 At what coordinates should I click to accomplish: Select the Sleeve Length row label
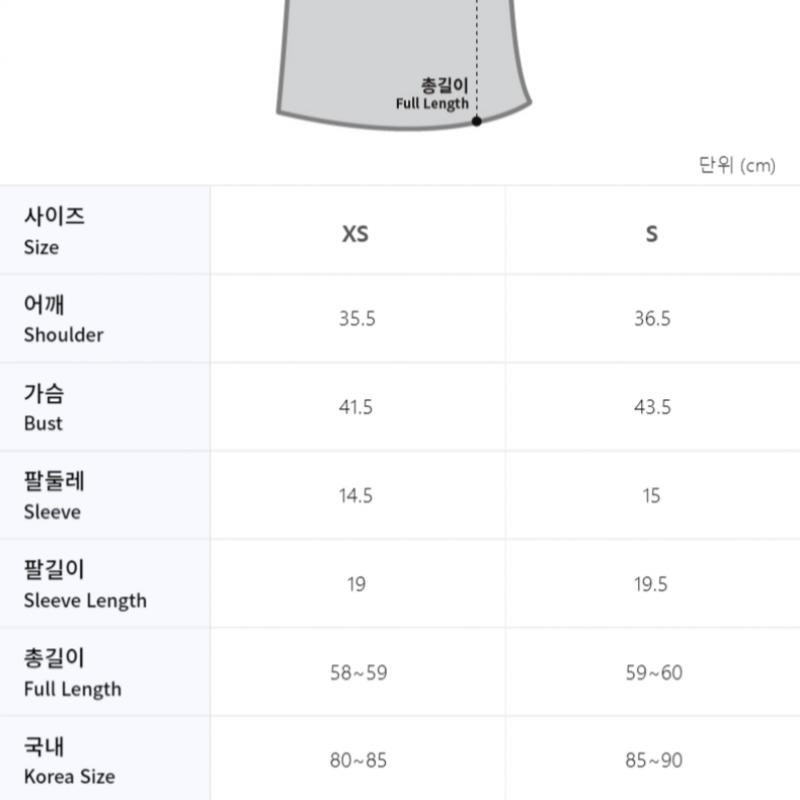pyautogui.click(x=85, y=585)
